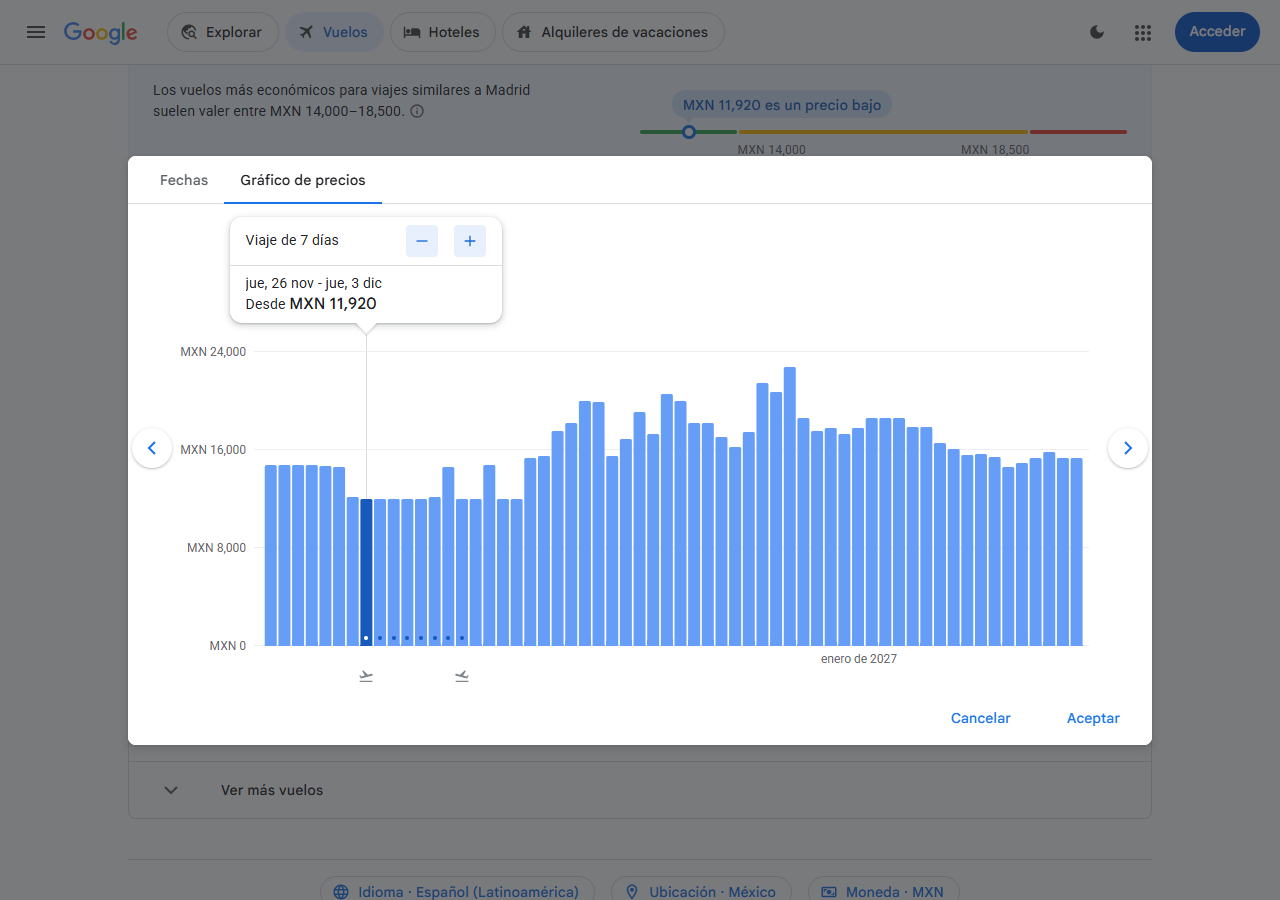Click the info icon beside price range text
This screenshot has height=900, width=1280.
point(417,111)
